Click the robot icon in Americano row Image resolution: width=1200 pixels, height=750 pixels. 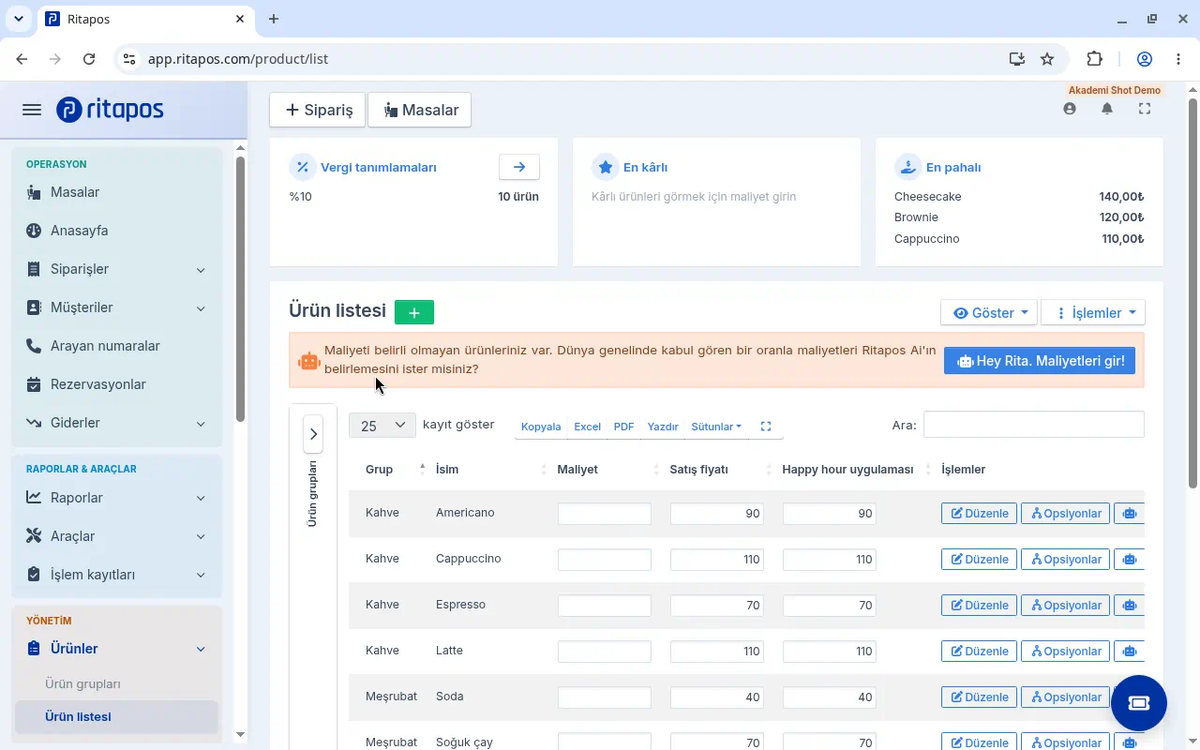tap(1129, 514)
